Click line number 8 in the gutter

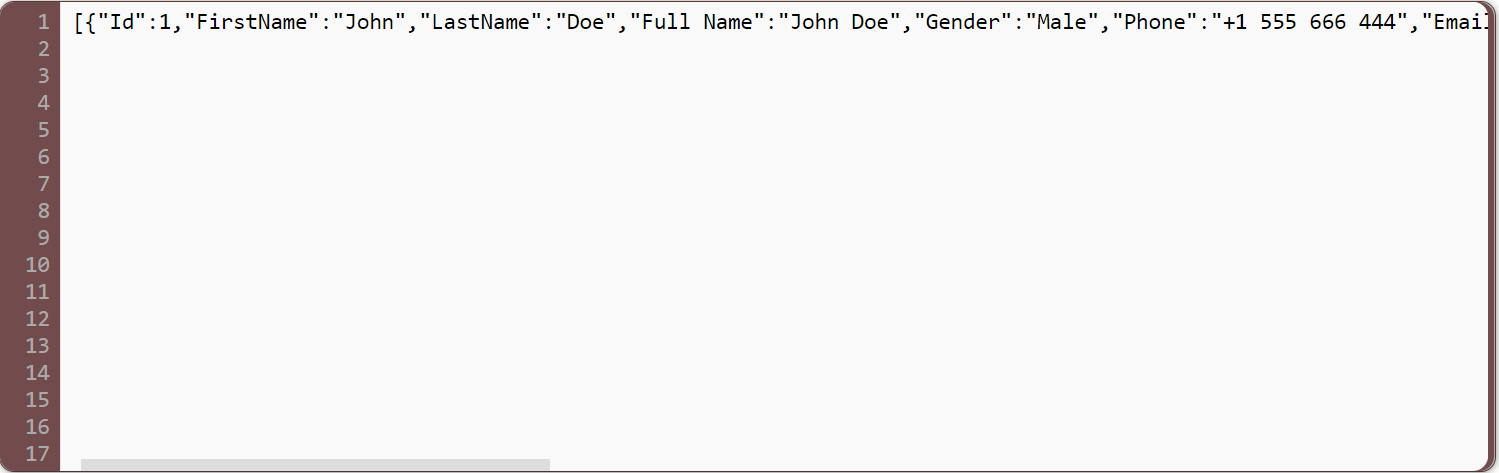43,211
